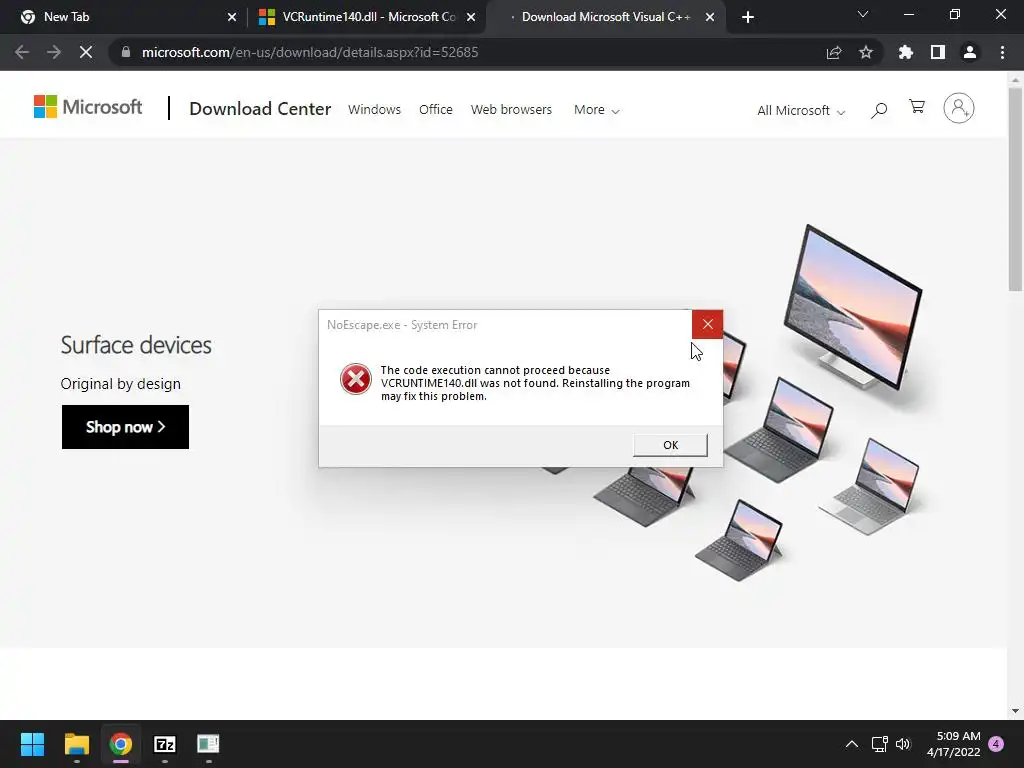This screenshot has width=1024, height=768.
Task: Toggle the Chrome side panel
Action: 938,52
